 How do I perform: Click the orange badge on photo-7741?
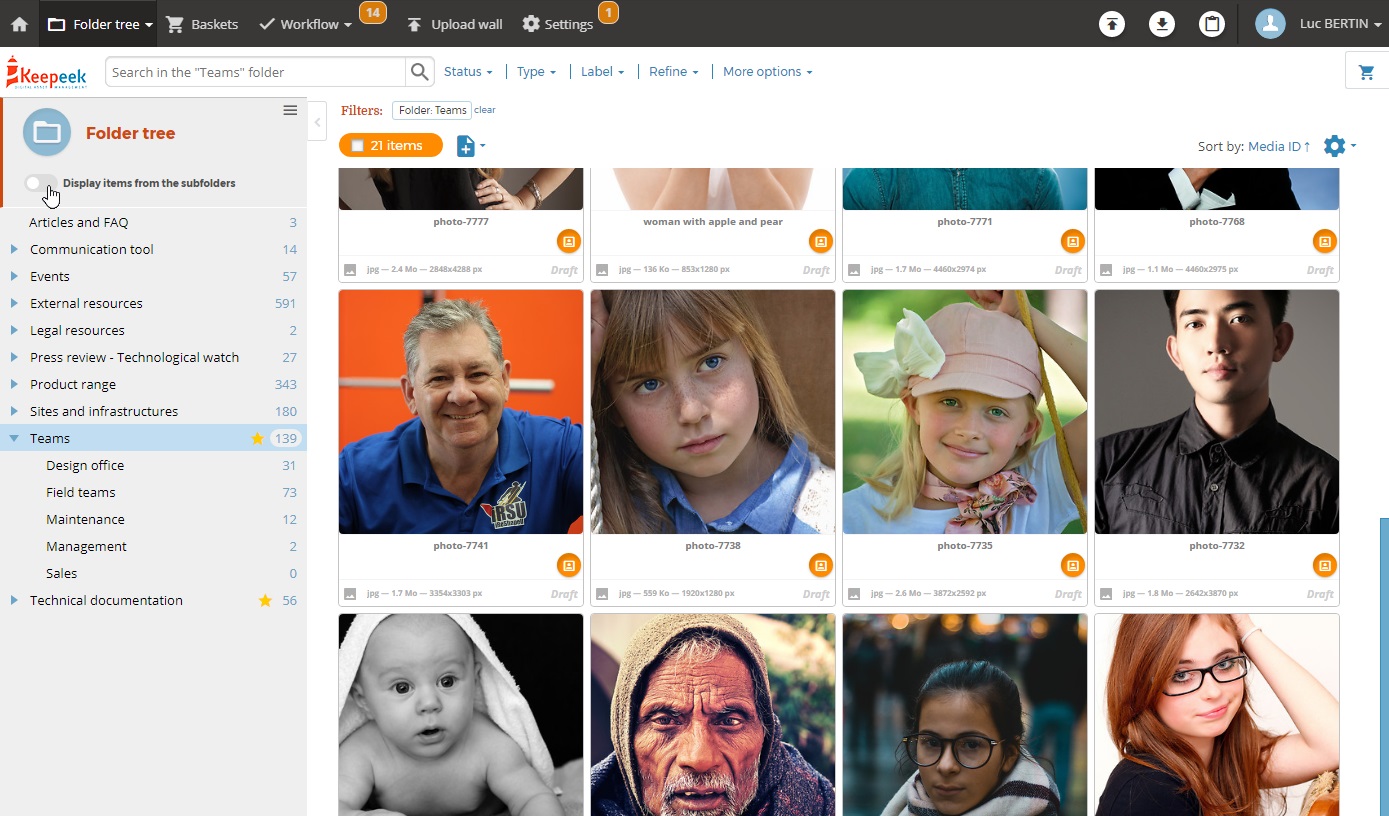tap(568, 565)
